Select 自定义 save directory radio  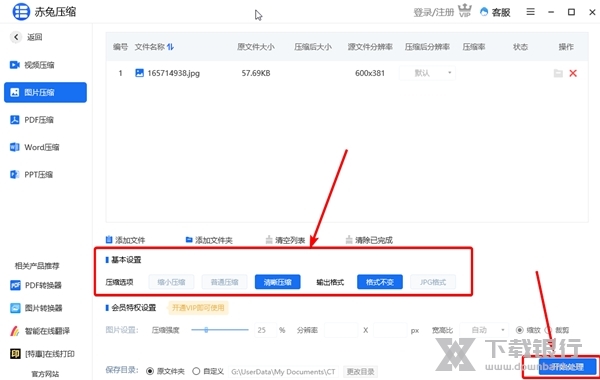point(196,371)
